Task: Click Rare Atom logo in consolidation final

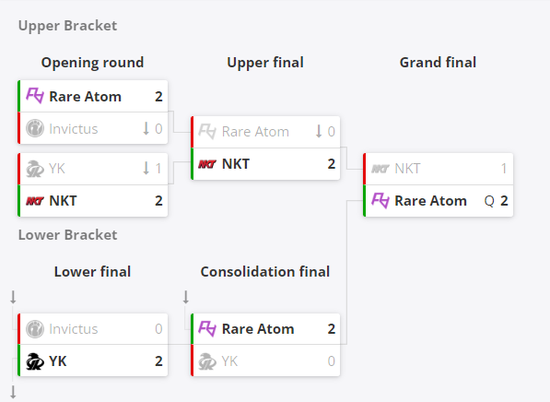Action: pos(208,329)
